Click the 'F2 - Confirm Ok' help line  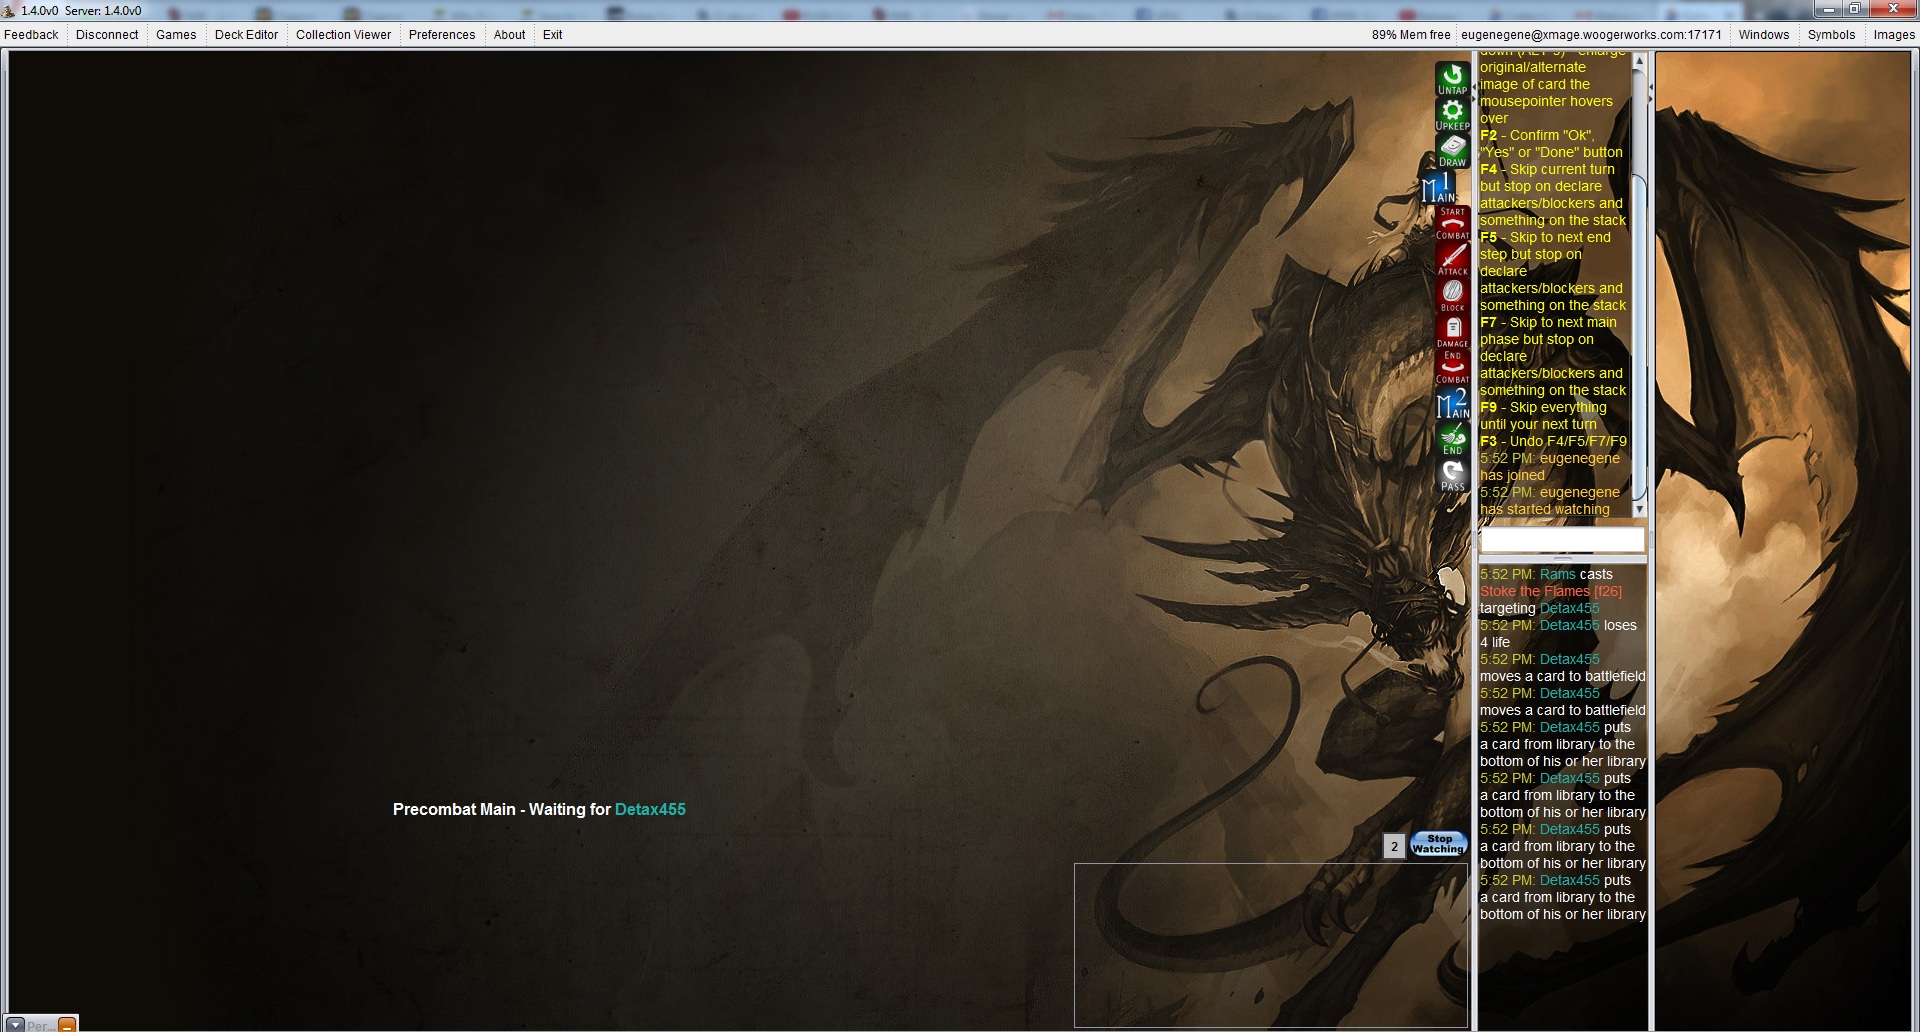coord(1551,144)
